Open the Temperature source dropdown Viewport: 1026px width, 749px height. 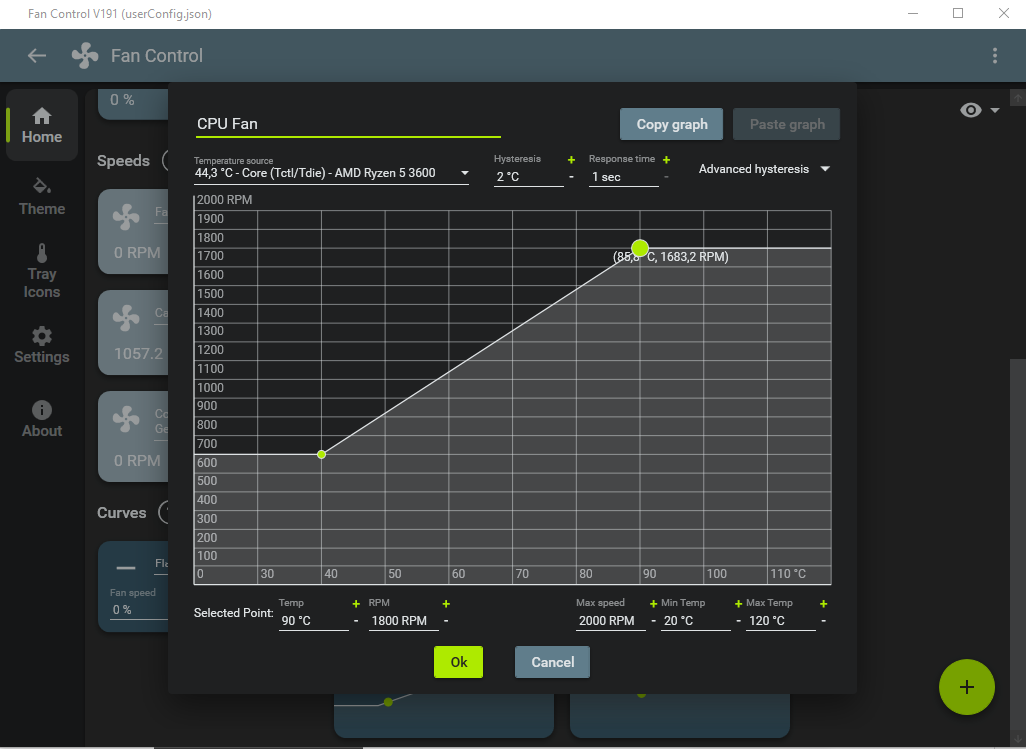coord(331,173)
